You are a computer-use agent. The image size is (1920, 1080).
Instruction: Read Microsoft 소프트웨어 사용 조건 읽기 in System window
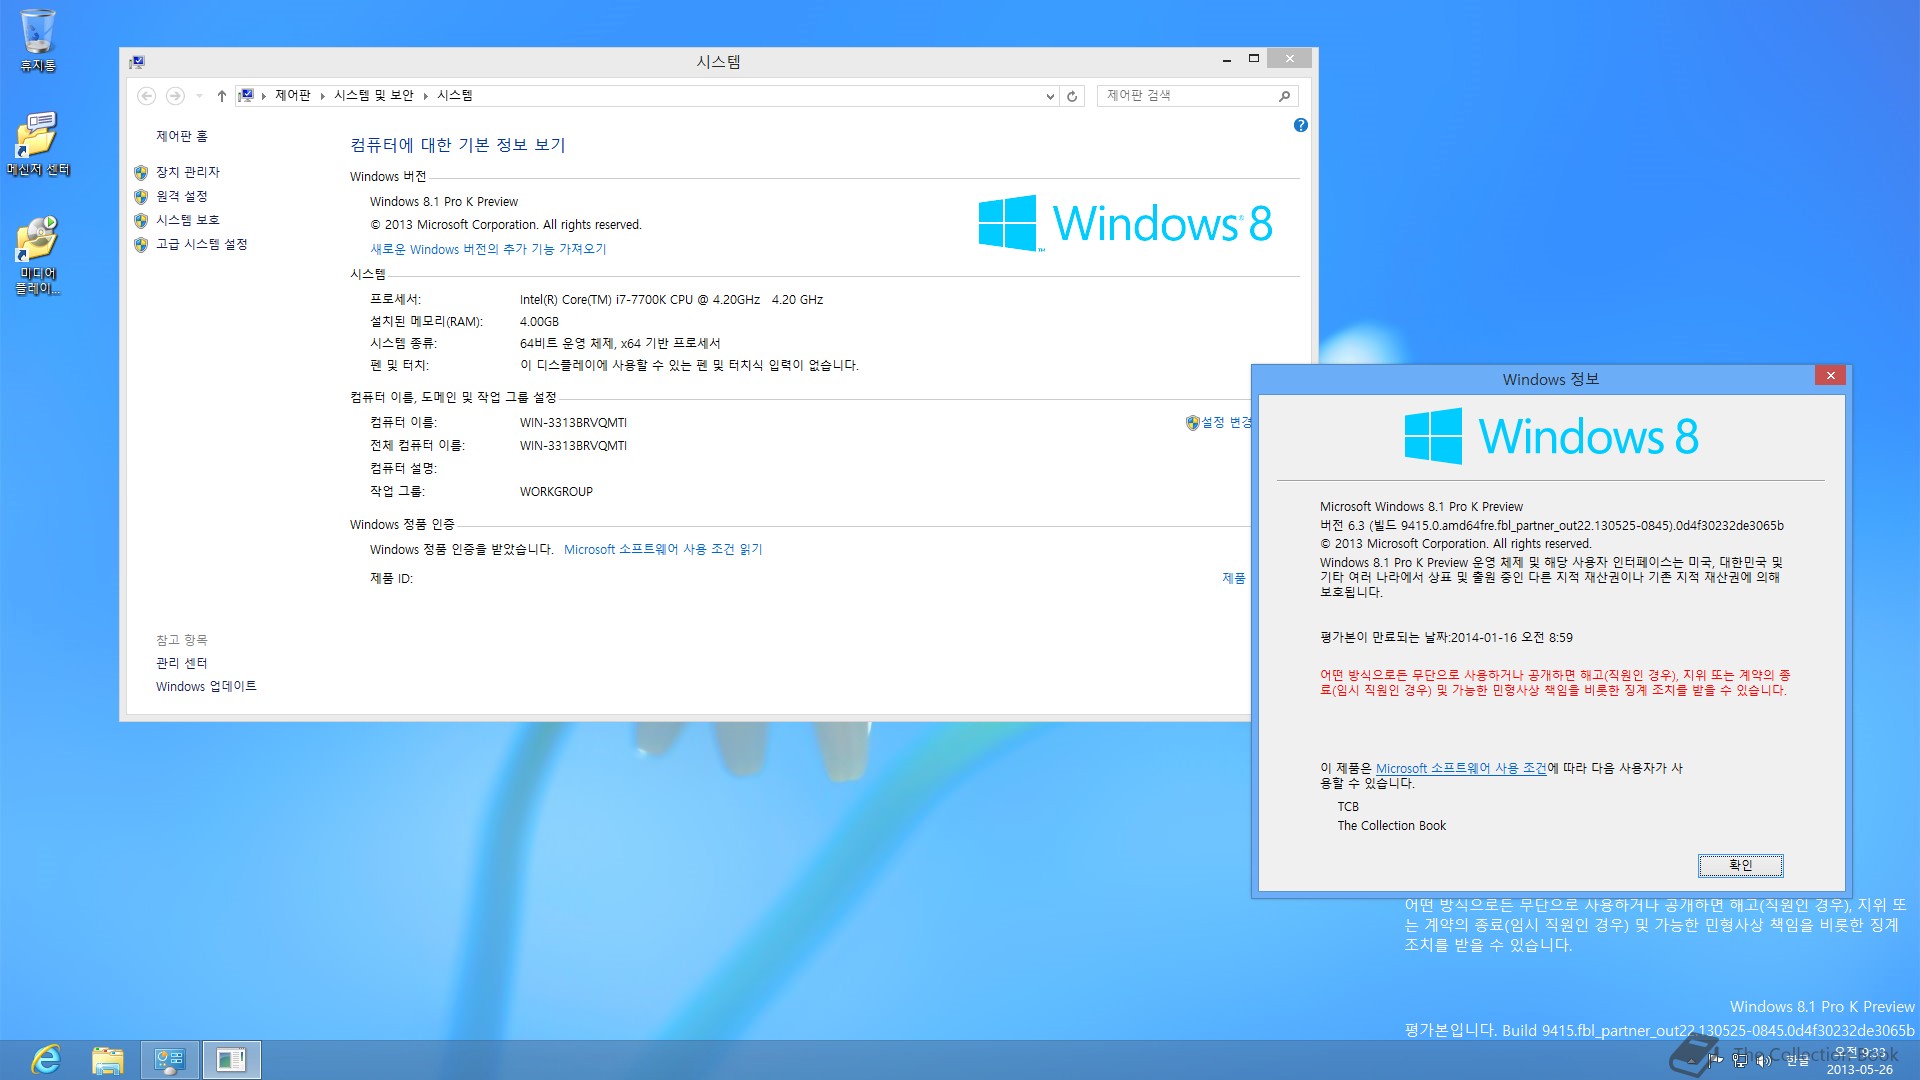[x=663, y=549]
